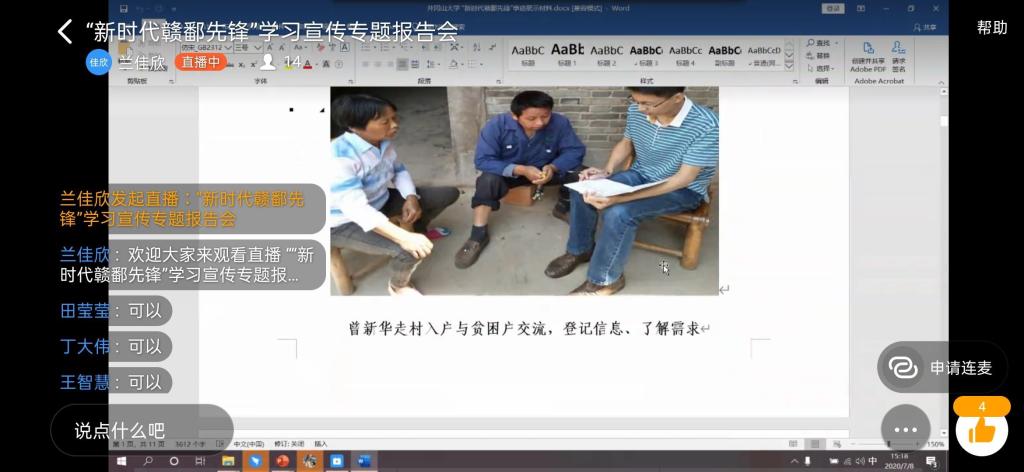Tap the 说点什么吧 comment input field
The width and height of the screenshot is (1024, 472).
[x=141, y=430]
